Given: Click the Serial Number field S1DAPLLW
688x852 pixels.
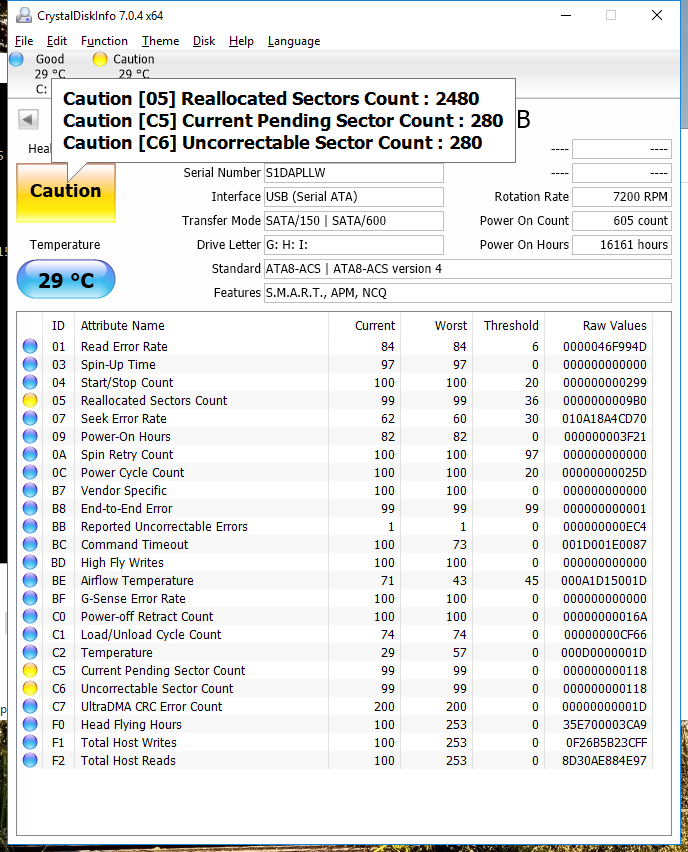Looking at the screenshot, I should [x=354, y=173].
